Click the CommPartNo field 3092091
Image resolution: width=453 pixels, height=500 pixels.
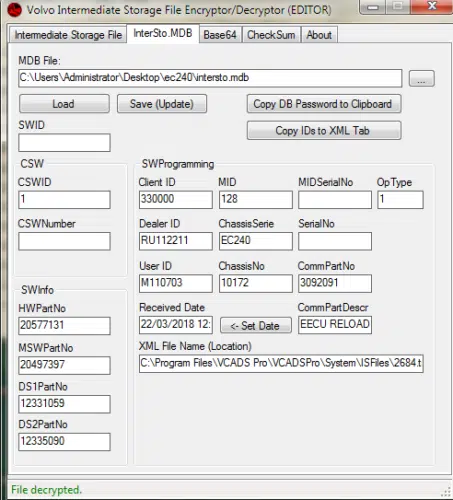(x=335, y=283)
